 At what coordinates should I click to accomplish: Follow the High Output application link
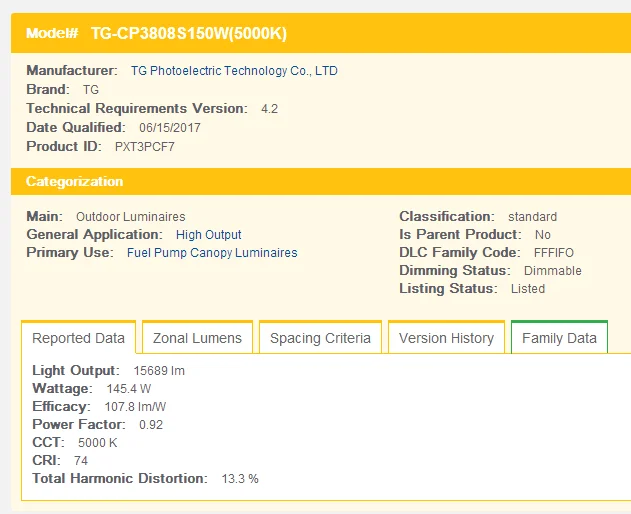pyautogui.click(x=209, y=235)
